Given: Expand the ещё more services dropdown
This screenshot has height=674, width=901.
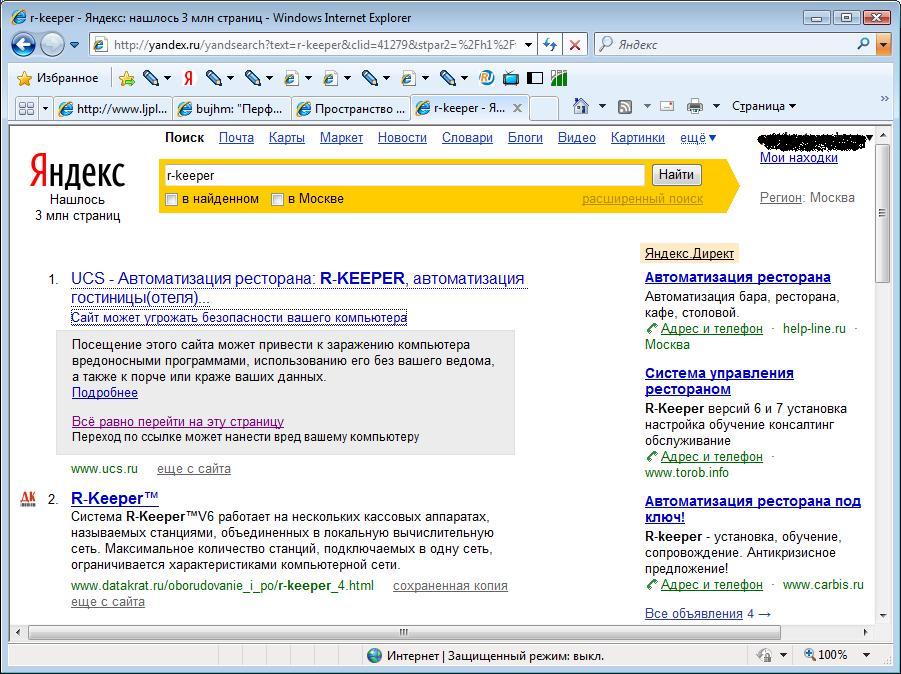Looking at the screenshot, I should [698, 137].
